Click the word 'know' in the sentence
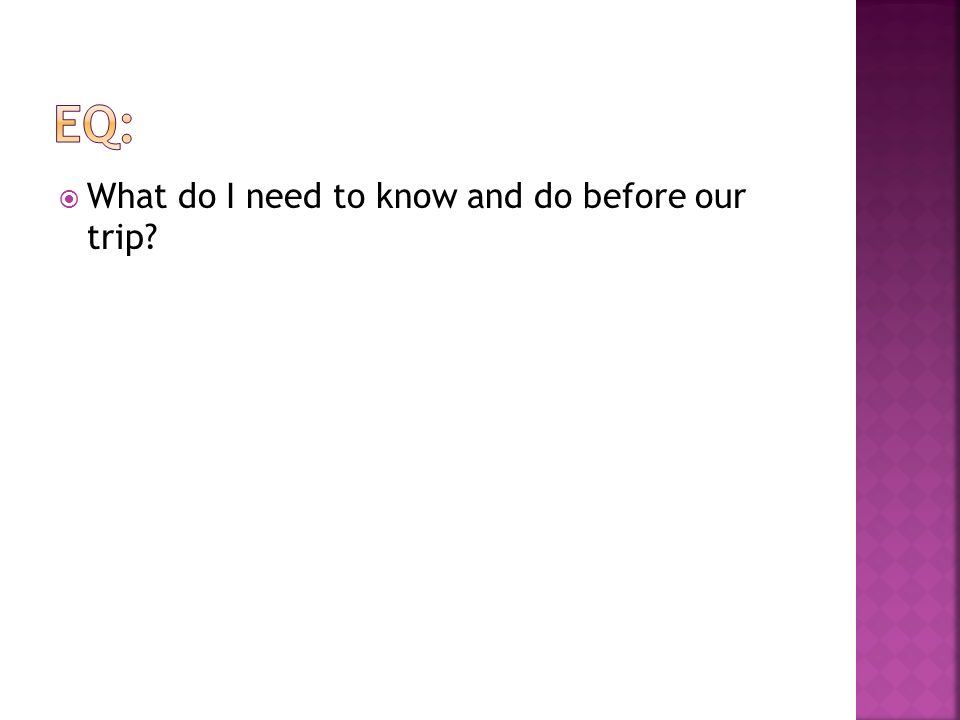 pyautogui.click(x=416, y=196)
